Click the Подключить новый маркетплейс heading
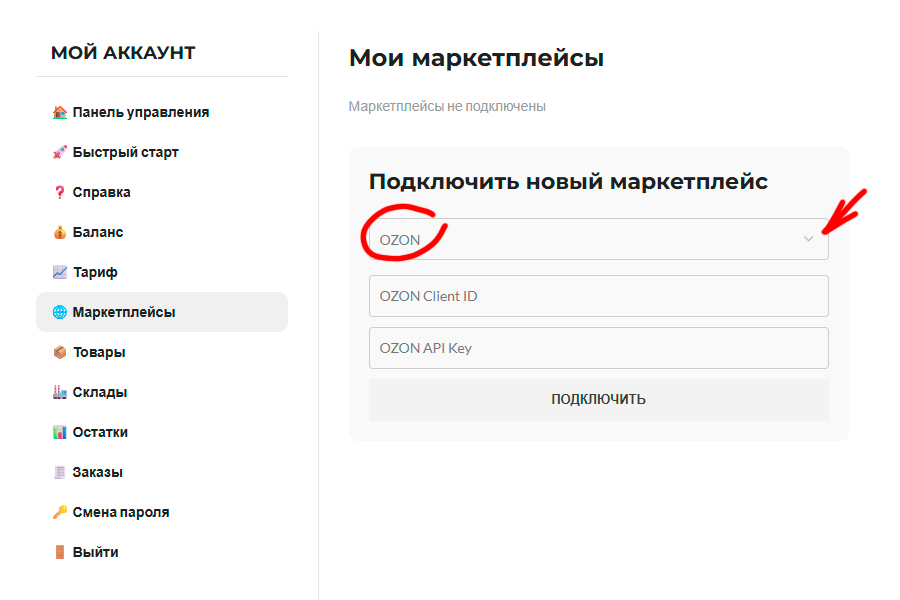The width and height of the screenshot is (900, 600). [x=568, y=181]
